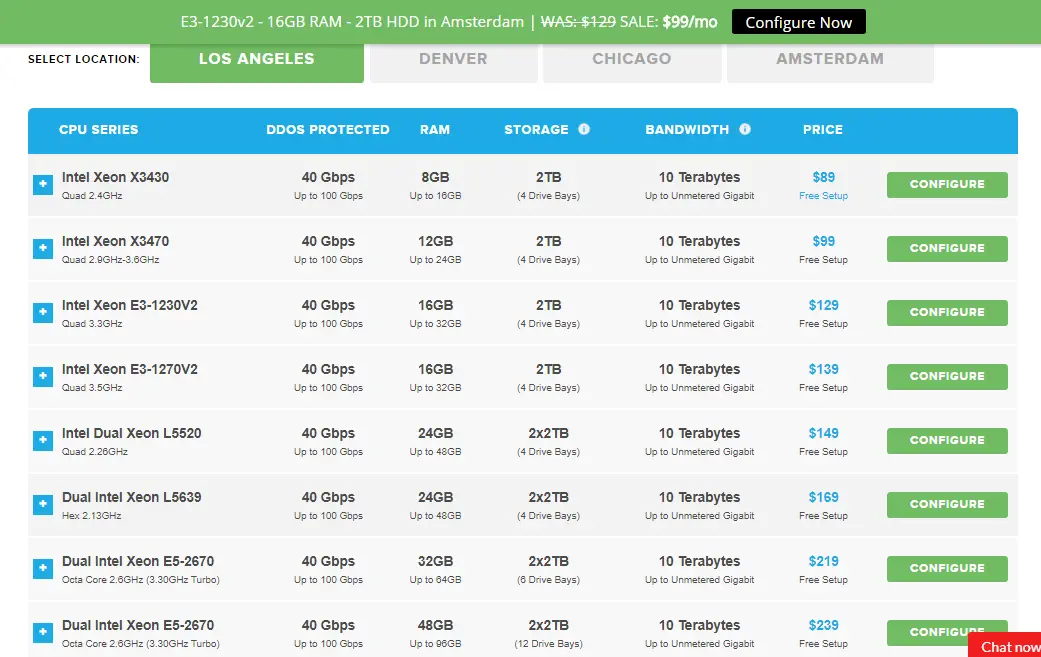Configure the $149 Dual Xeon L5520 server

947,441
